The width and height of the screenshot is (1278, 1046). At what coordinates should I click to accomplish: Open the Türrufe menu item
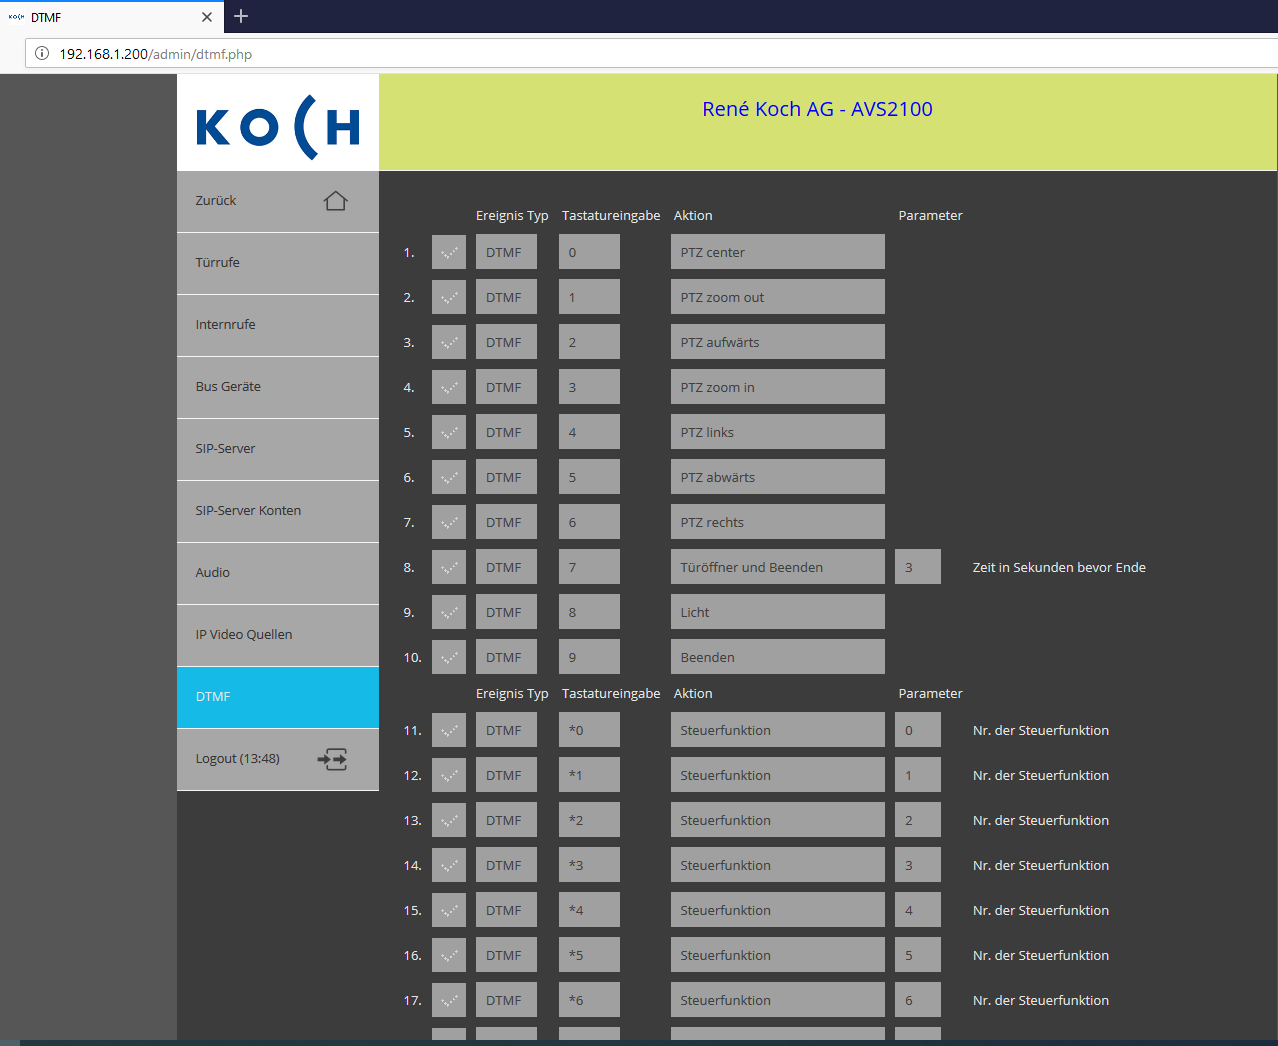click(278, 263)
